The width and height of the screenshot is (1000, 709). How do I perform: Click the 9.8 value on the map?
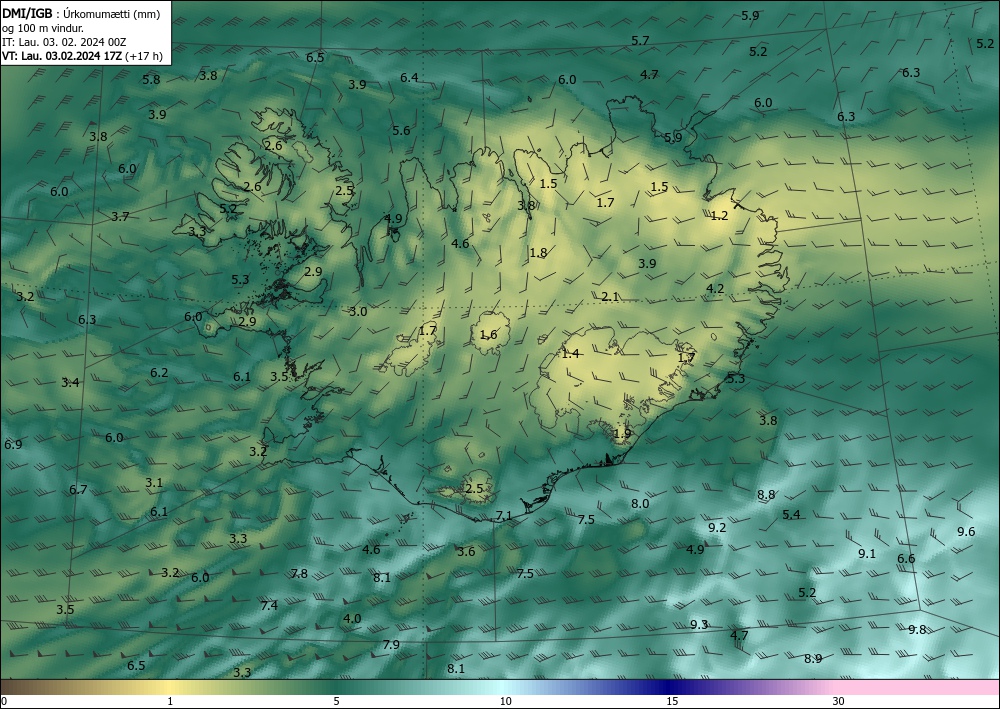(x=917, y=629)
